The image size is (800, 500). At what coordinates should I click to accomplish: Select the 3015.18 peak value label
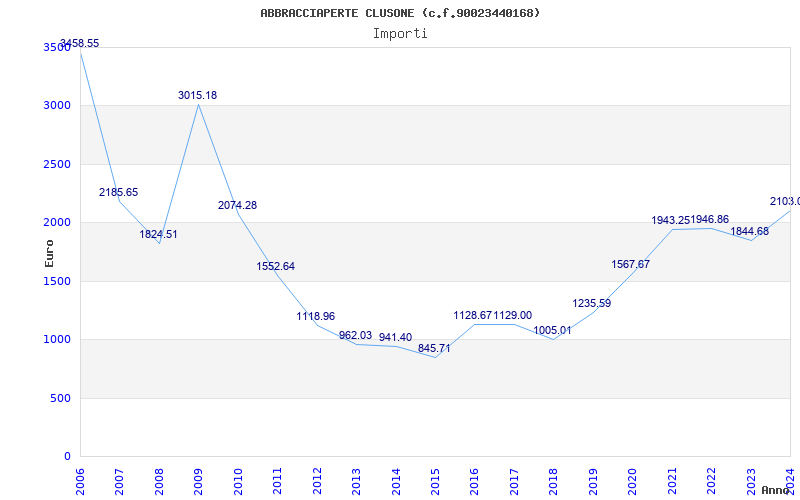tap(197, 95)
